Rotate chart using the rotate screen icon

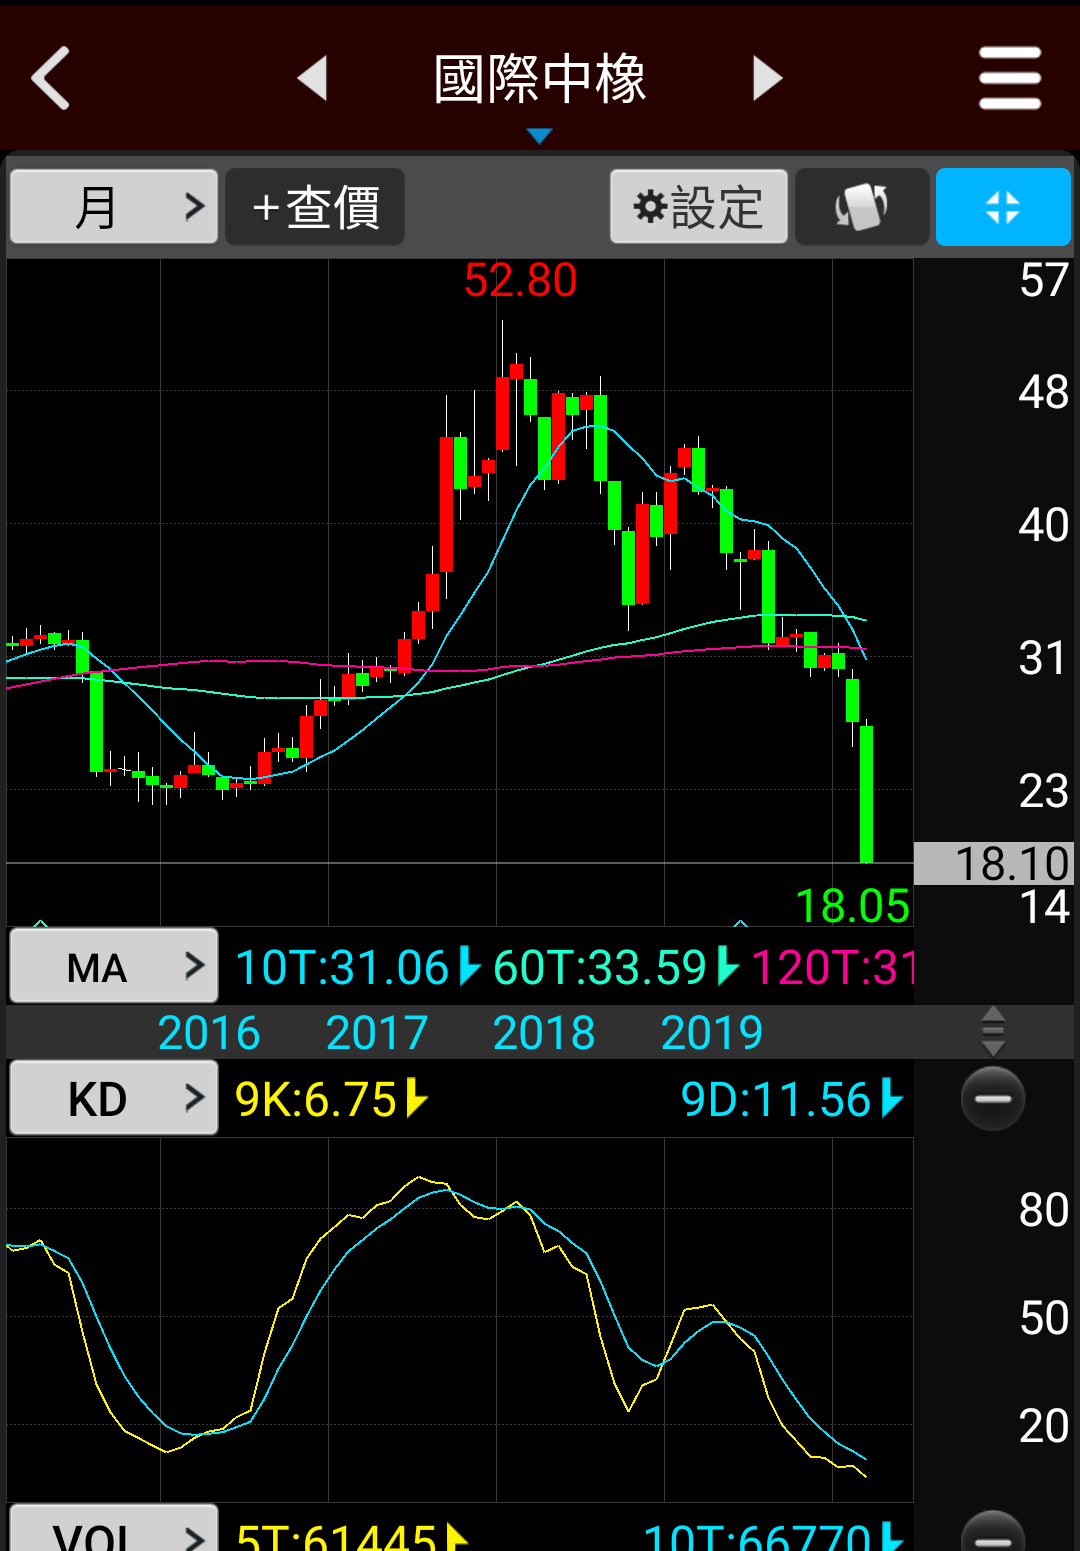(x=861, y=207)
